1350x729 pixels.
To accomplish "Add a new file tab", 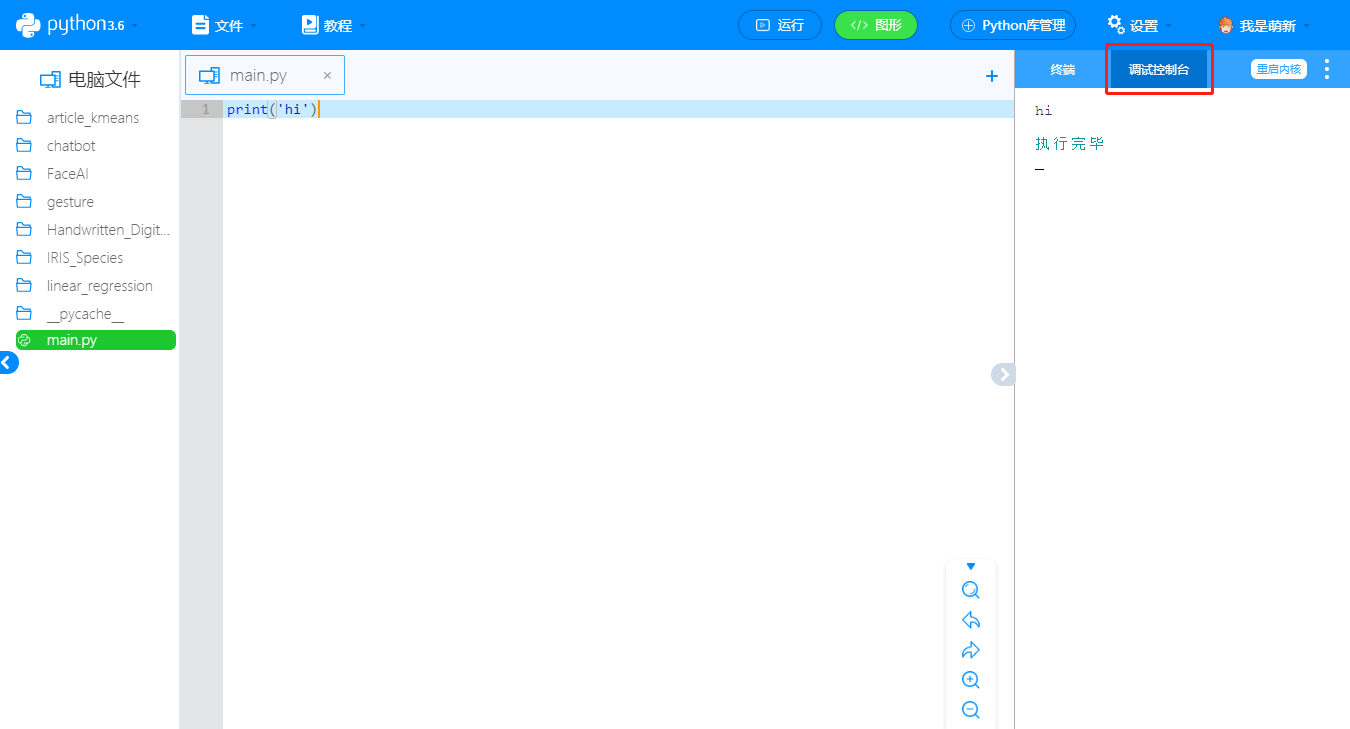I will pyautogui.click(x=992, y=76).
